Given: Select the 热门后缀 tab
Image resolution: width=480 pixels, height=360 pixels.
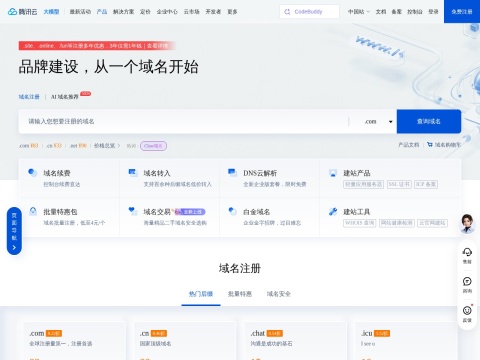Looking at the screenshot, I should tap(201, 294).
